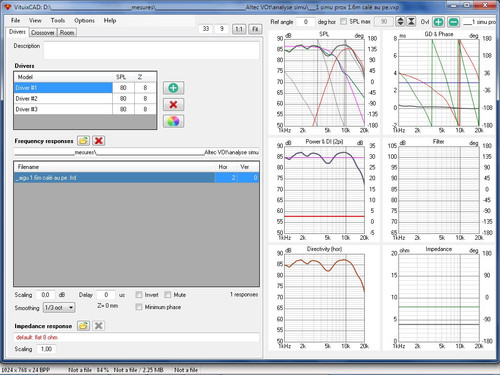Remove frequency responses with red X icon

click(98, 141)
